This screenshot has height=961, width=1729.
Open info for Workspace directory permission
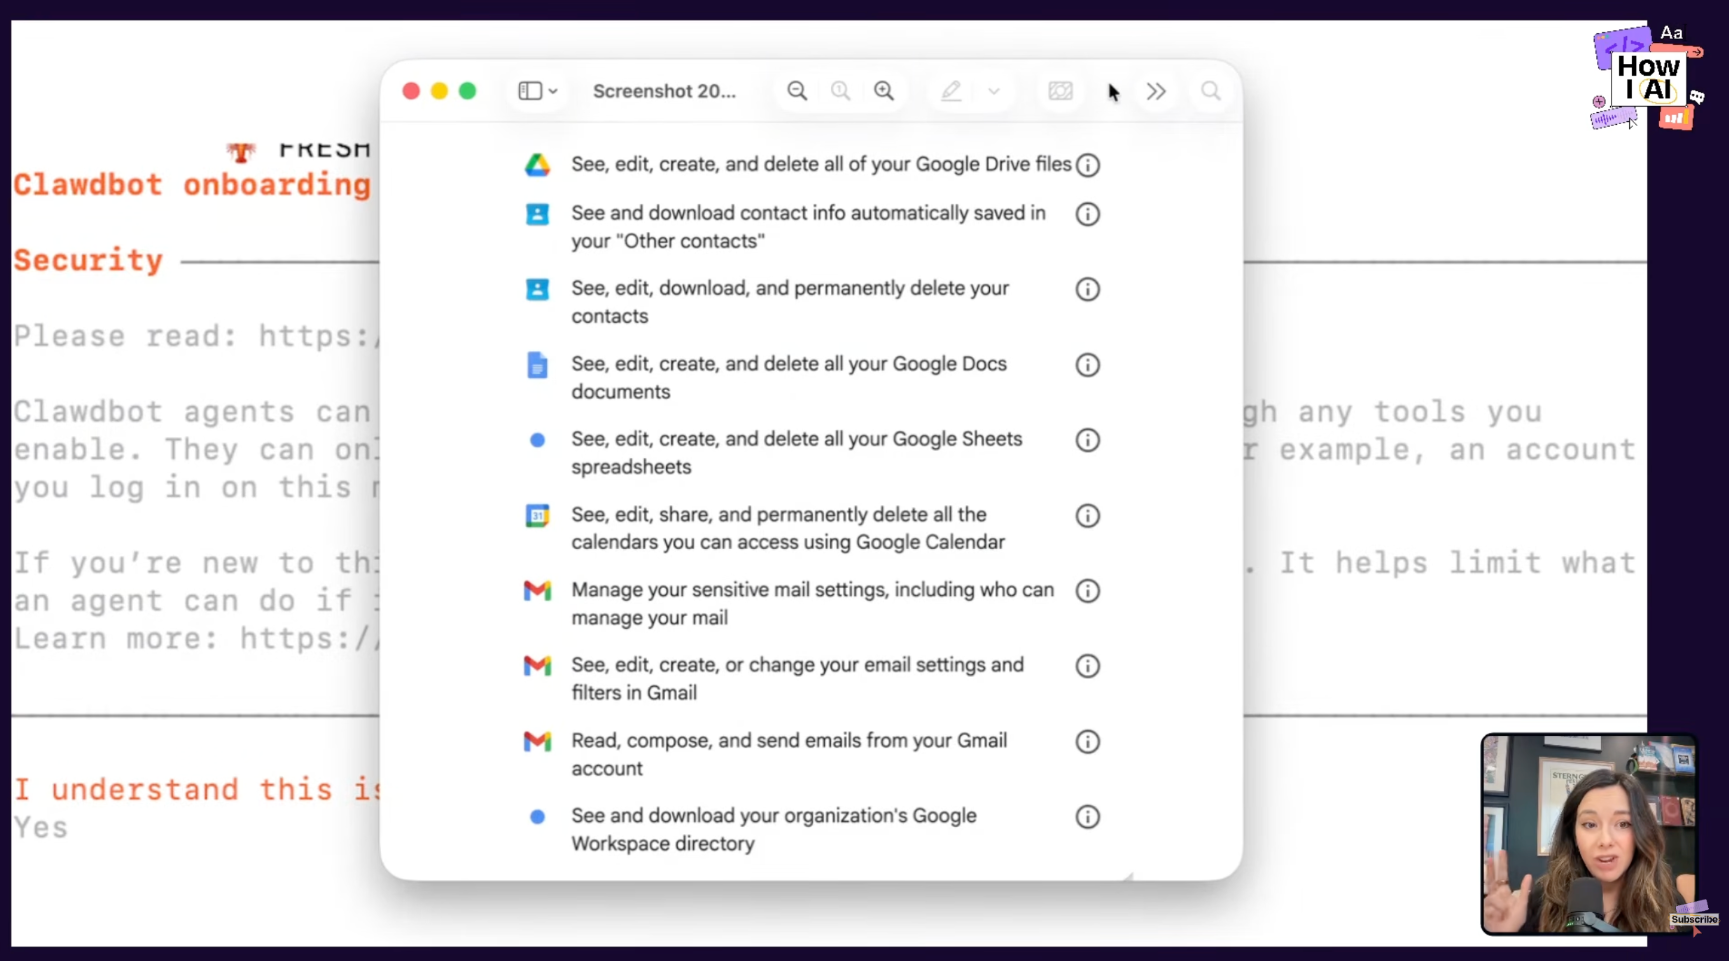[x=1087, y=817]
